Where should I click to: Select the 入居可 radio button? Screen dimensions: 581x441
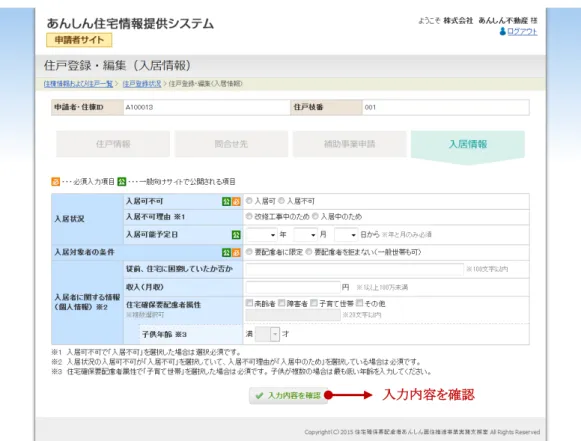[249, 201]
